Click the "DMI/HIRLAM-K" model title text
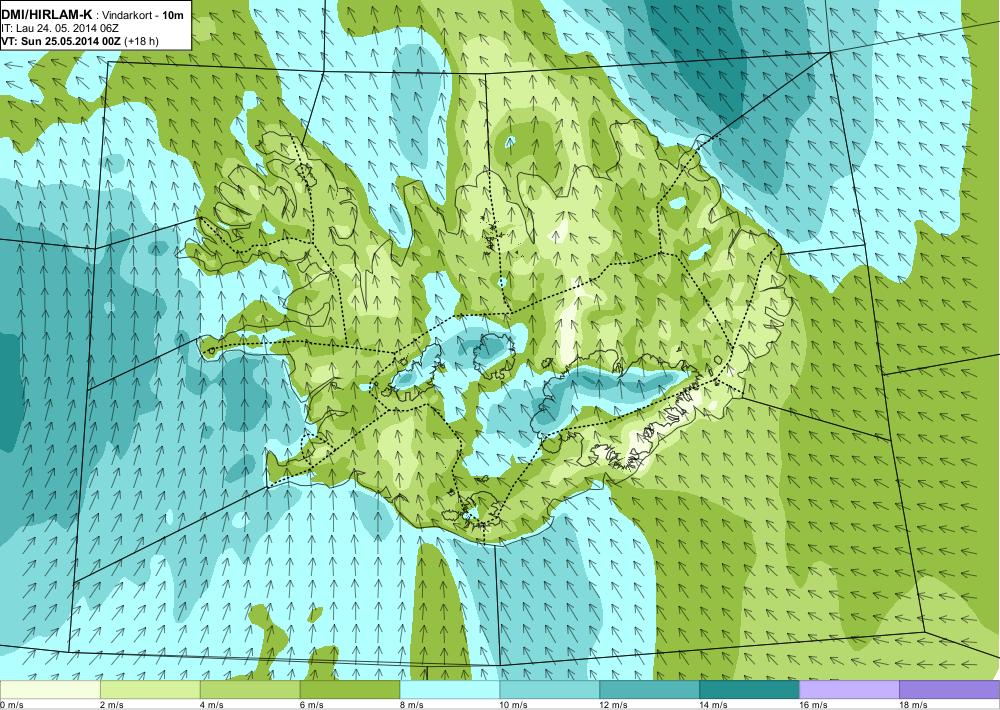 47,13
